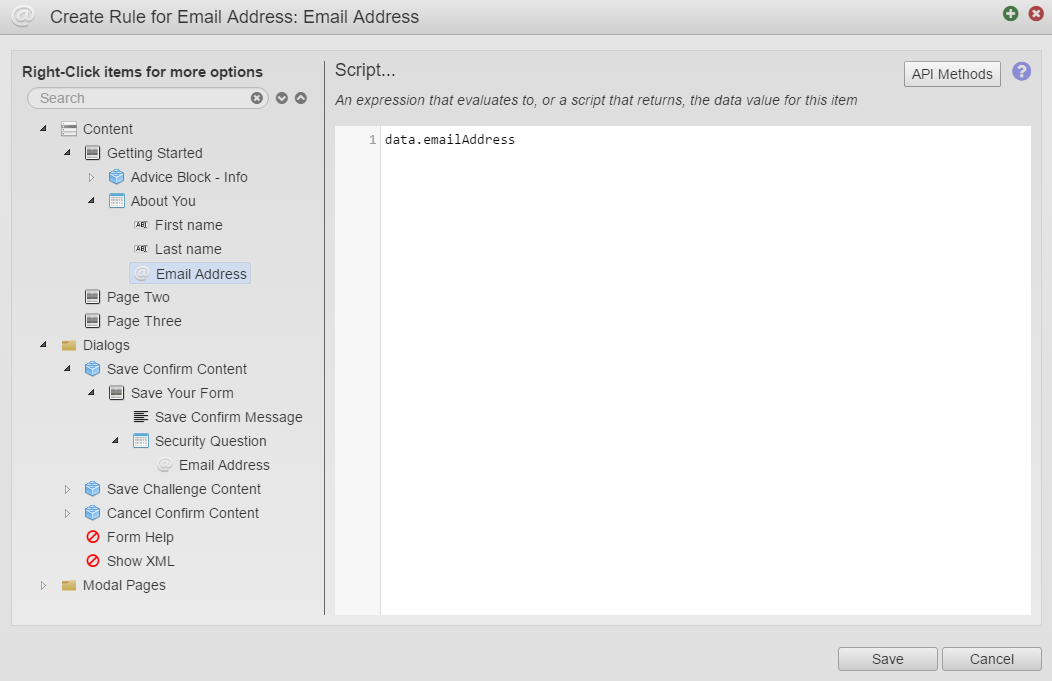The height and width of the screenshot is (681, 1052).
Task: Collapse the Content tree node
Action: [42, 128]
